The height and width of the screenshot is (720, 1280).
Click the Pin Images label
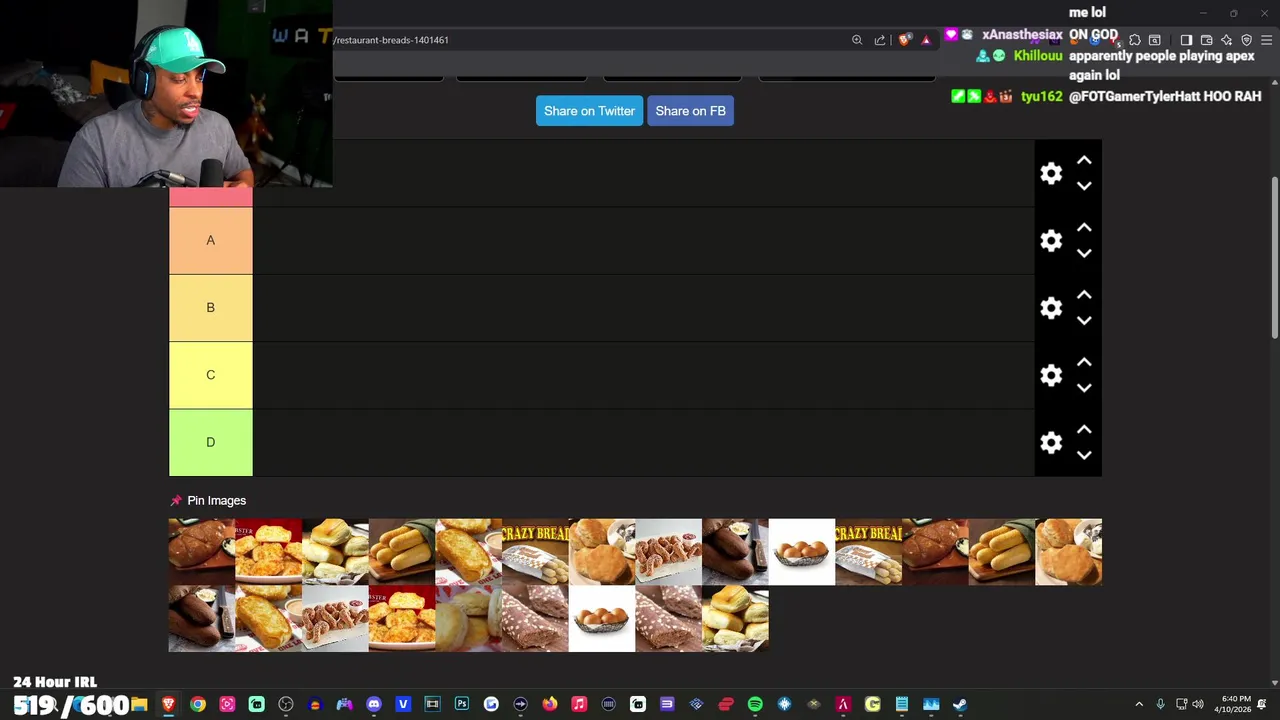[216, 501]
